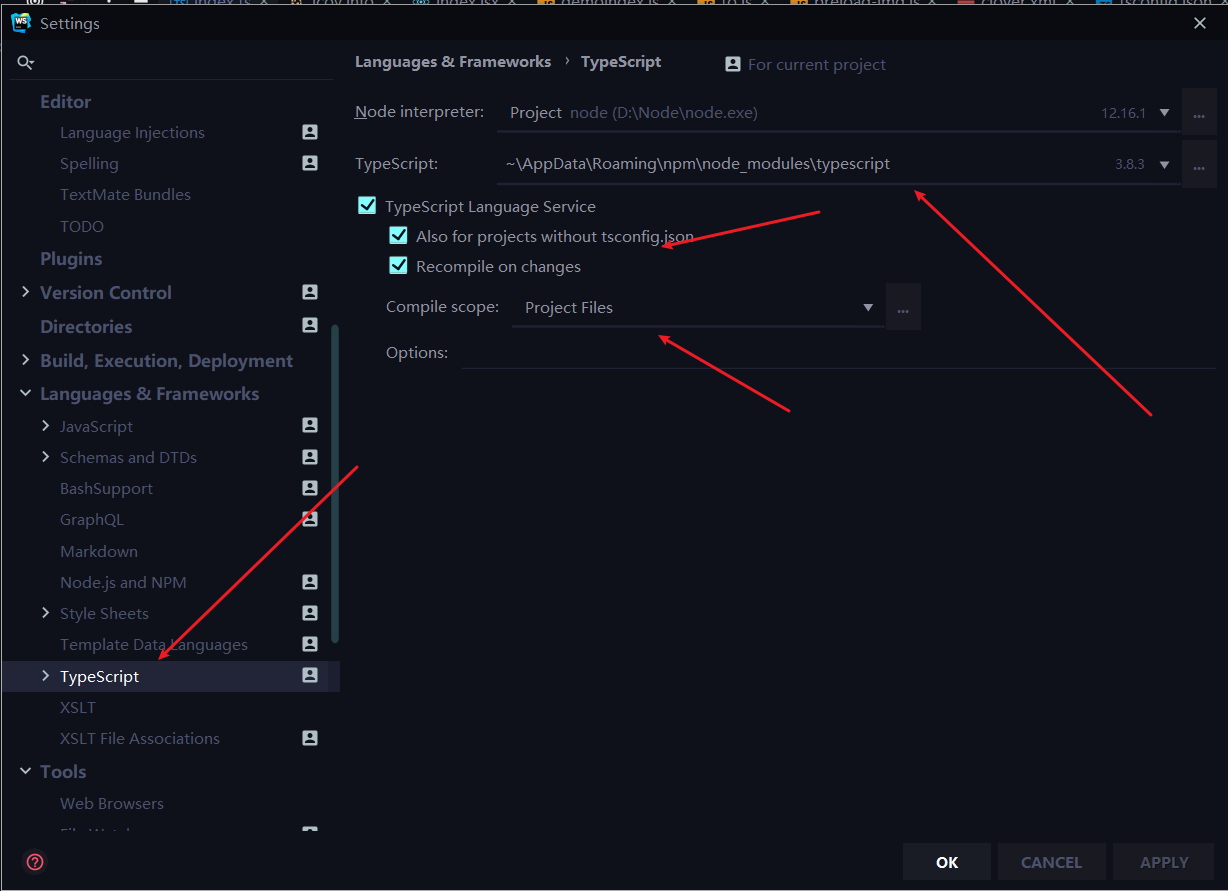The height and width of the screenshot is (891, 1228).
Task: Open Node interpreter dropdown arrow
Action: pos(1164,113)
